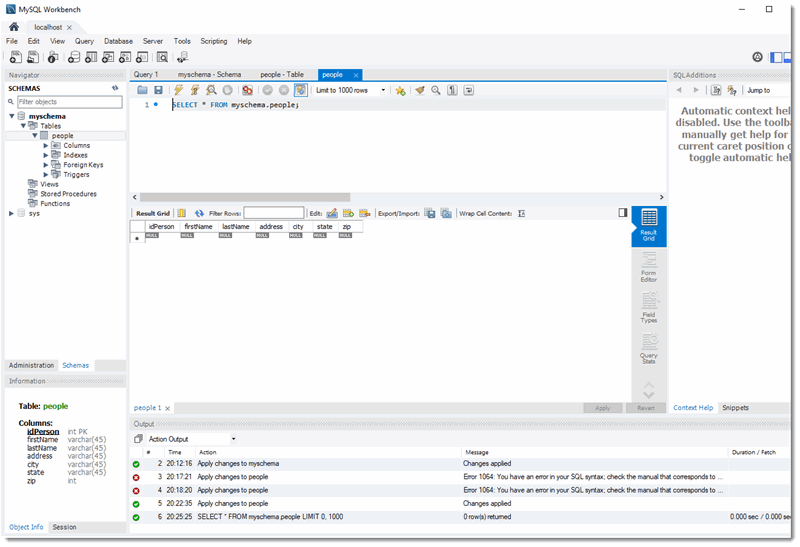Screen dimensions: 800x547
Task: Open the Query menu
Action: (84, 41)
